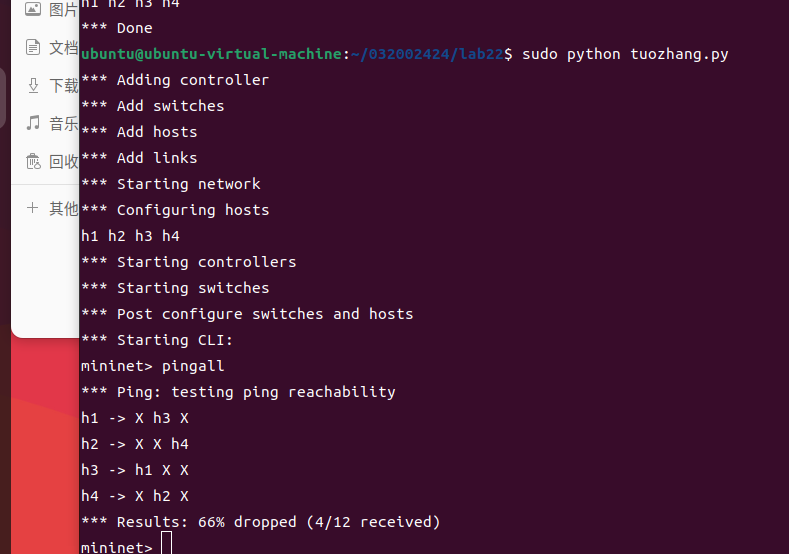Image resolution: width=789 pixels, height=554 pixels.
Task: Click the red desktop wallpaper below file window
Action: 45,443
